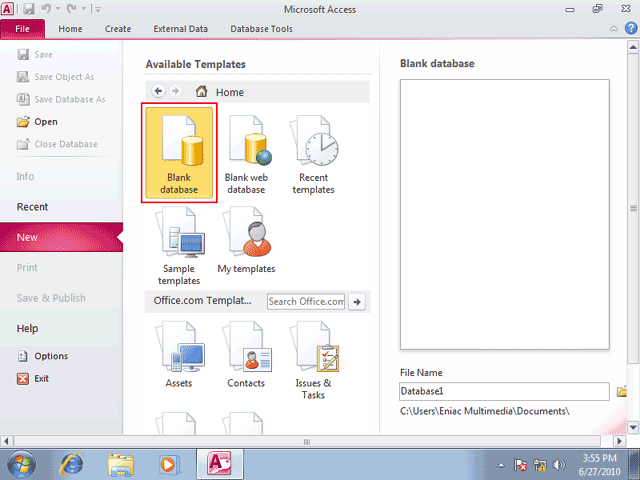Go back in template navigation

pyautogui.click(x=159, y=91)
